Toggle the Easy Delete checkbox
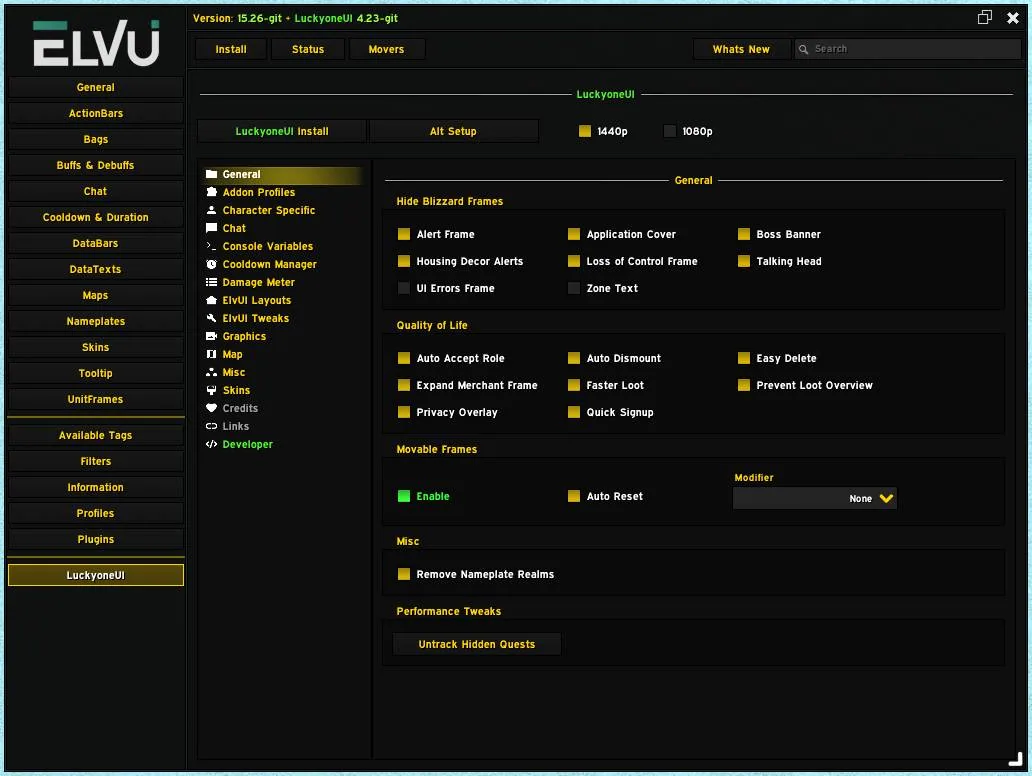 pos(744,358)
